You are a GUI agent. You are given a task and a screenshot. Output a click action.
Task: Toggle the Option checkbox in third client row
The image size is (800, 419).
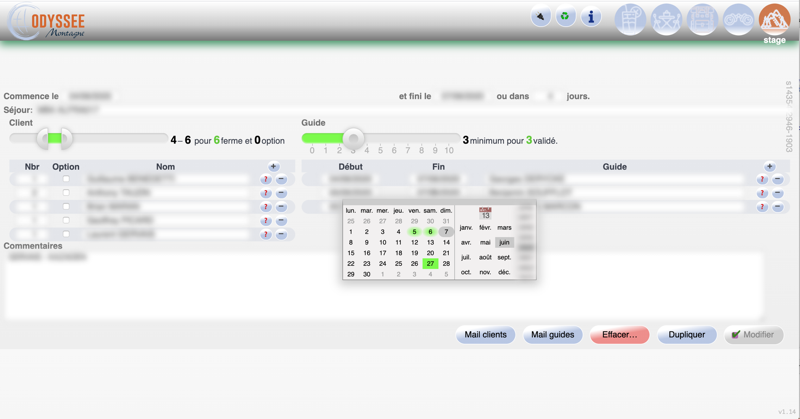coord(66,207)
